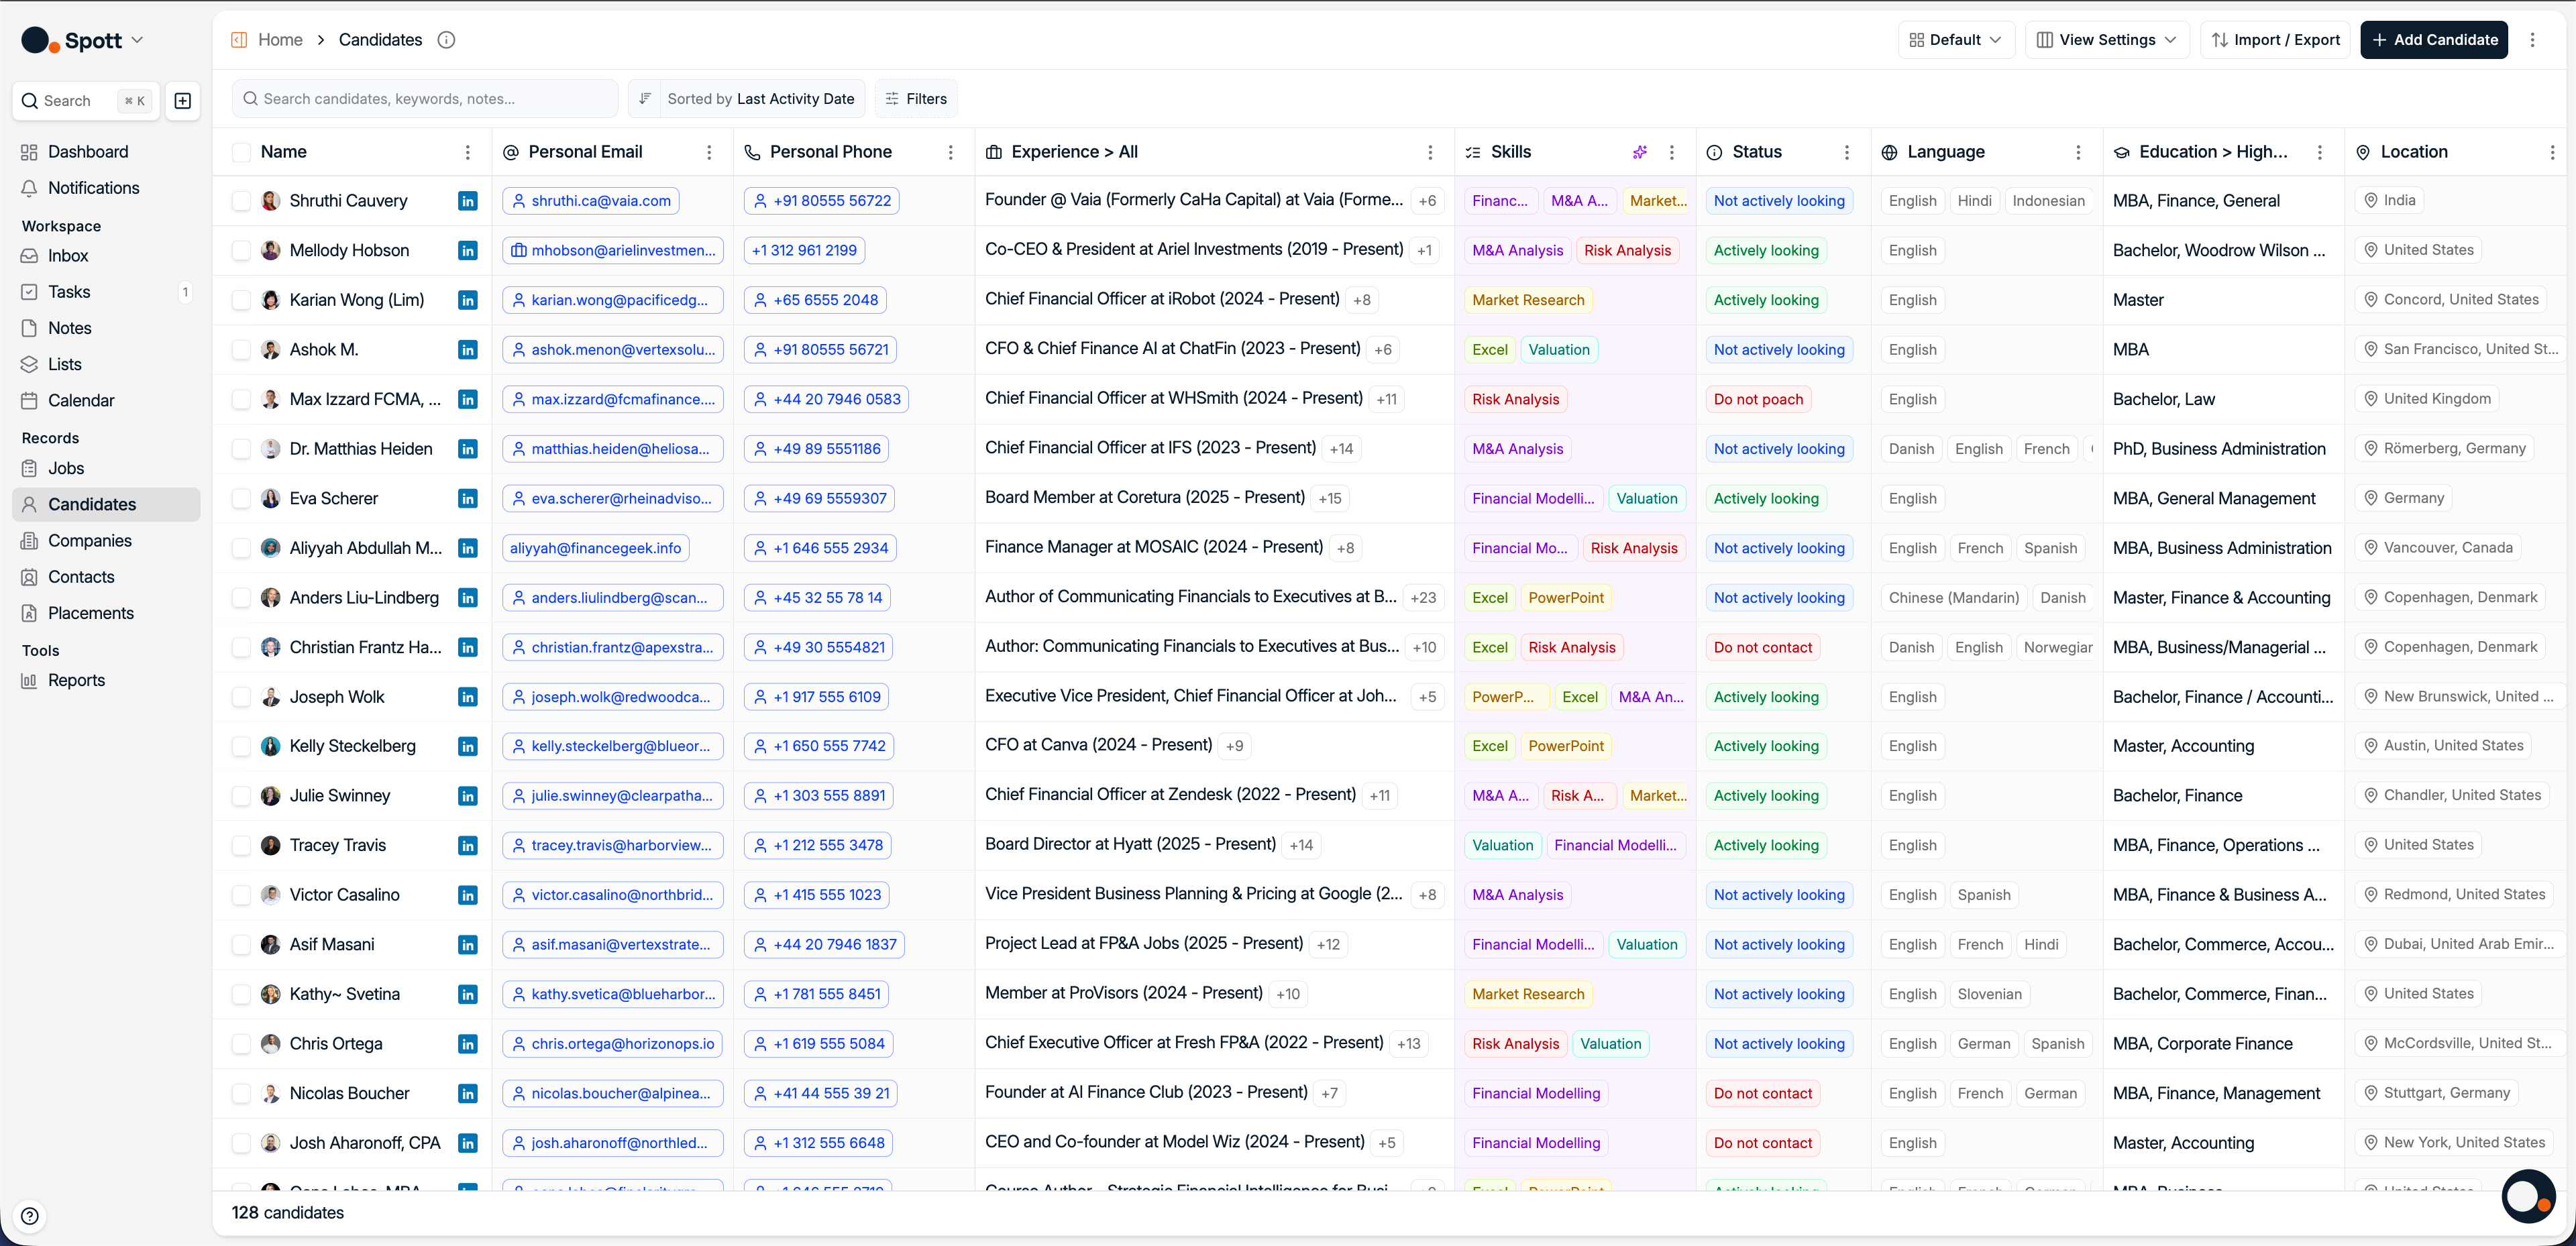The width and height of the screenshot is (2576, 1246).
Task: Open the Default view dropdown
Action: pos(1955,39)
